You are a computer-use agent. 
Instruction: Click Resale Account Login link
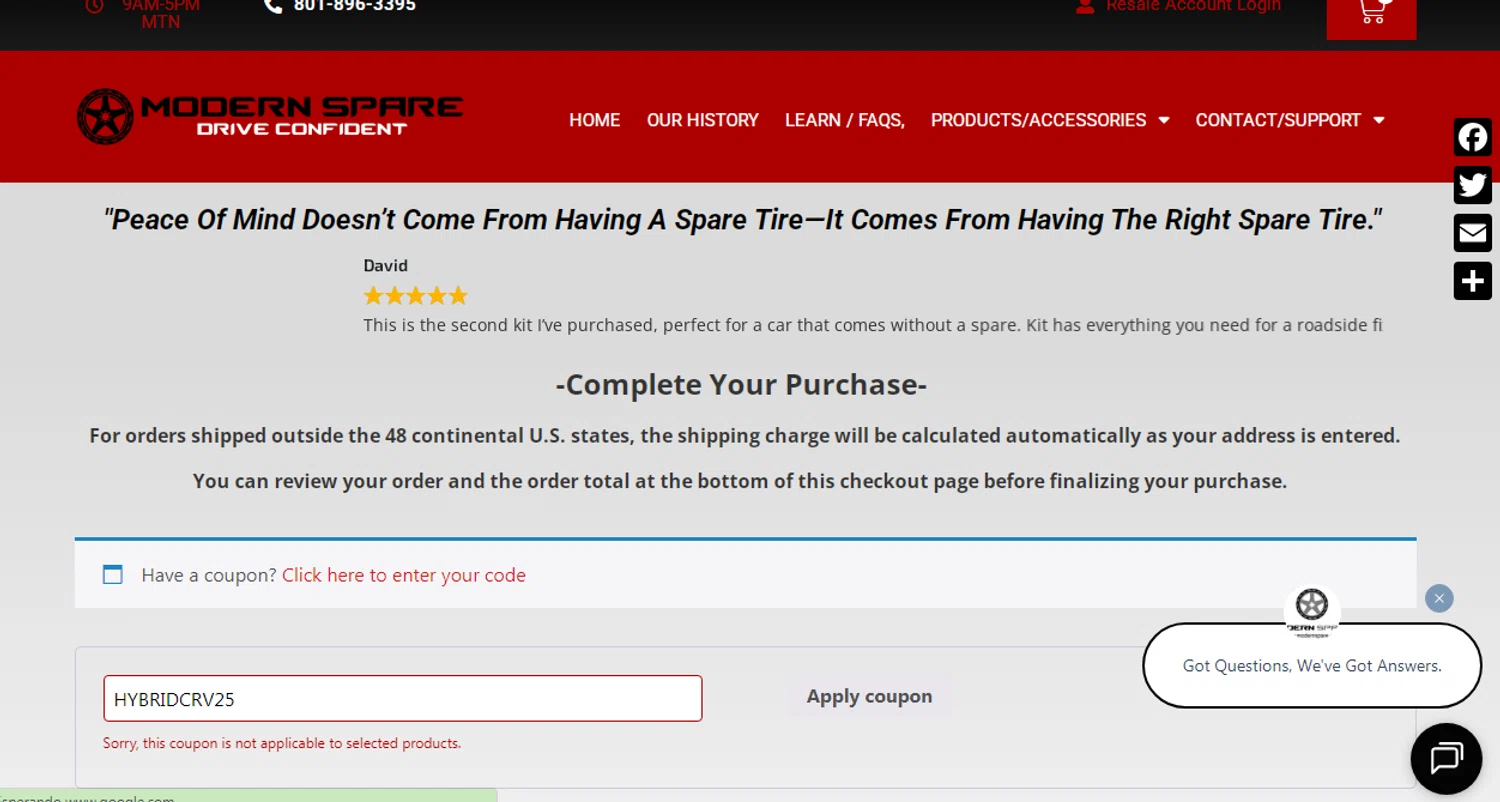click(x=1193, y=6)
